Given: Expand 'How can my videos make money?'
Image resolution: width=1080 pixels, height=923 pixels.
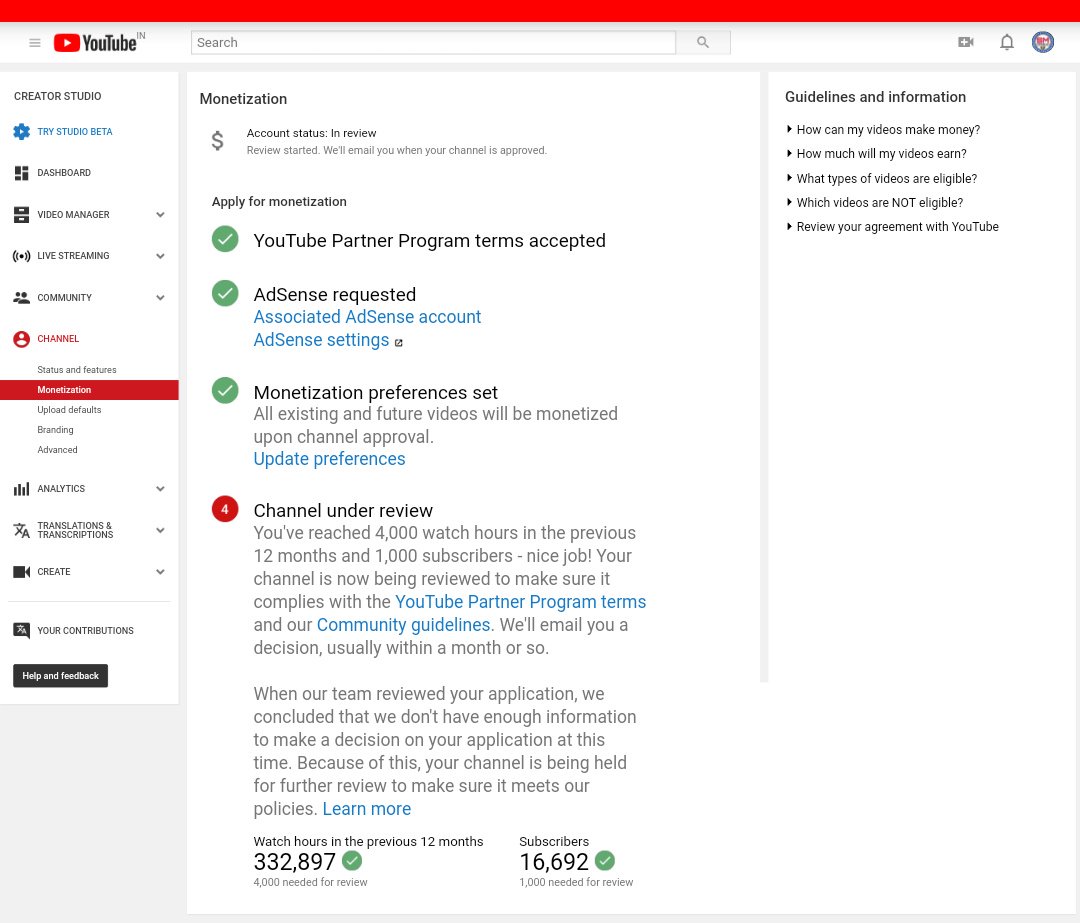Looking at the screenshot, I should [883, 129].
